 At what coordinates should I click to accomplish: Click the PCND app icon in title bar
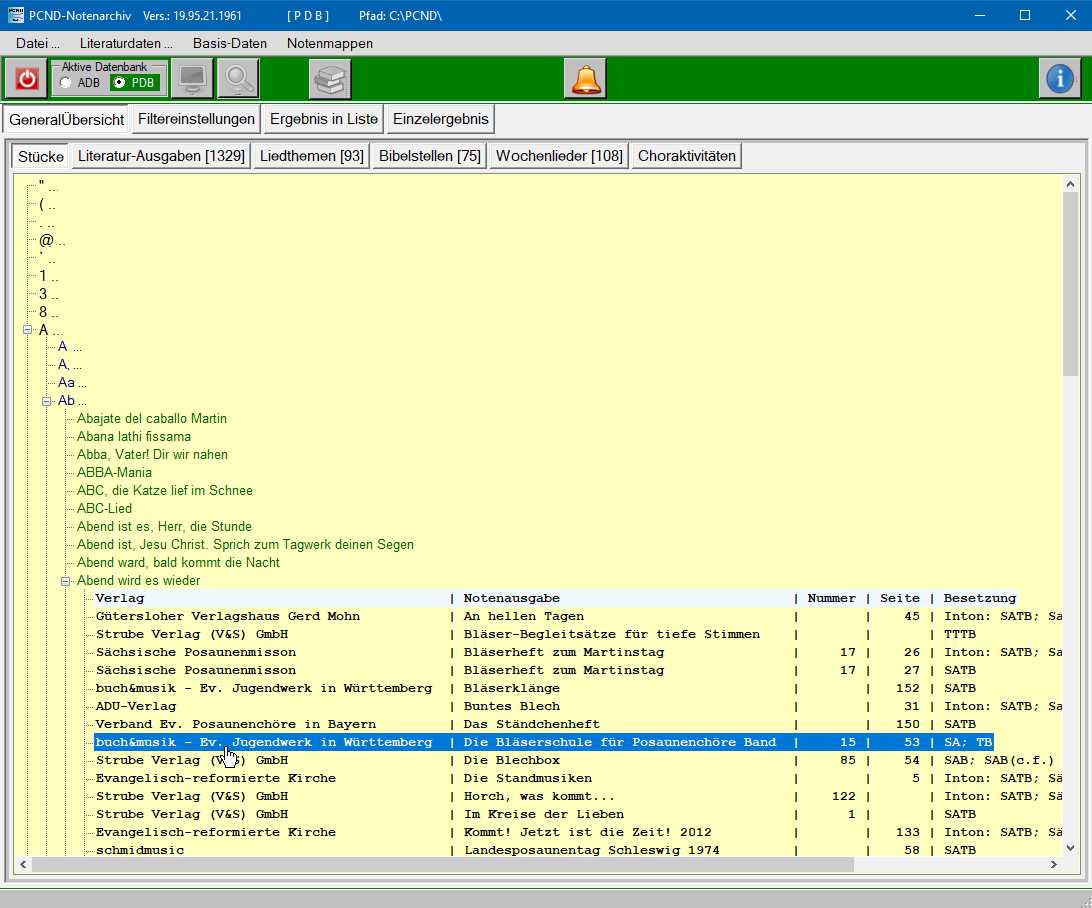tap(15, 15)
